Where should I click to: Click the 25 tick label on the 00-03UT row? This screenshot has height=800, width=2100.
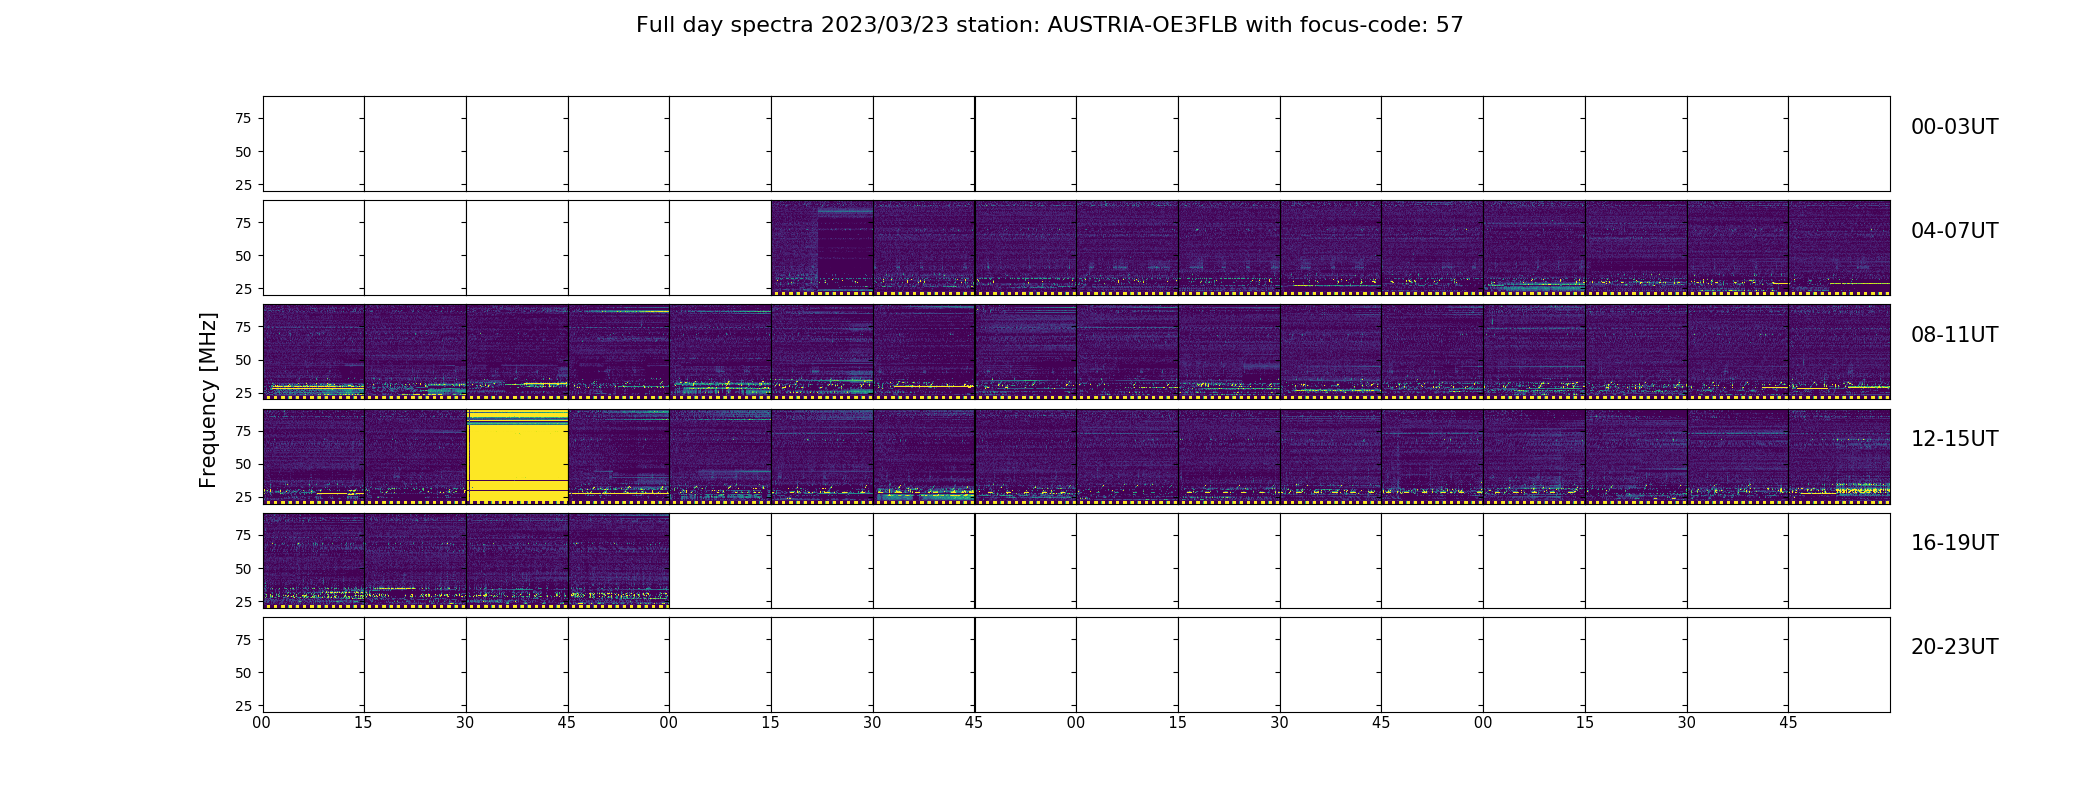(243, 185)
